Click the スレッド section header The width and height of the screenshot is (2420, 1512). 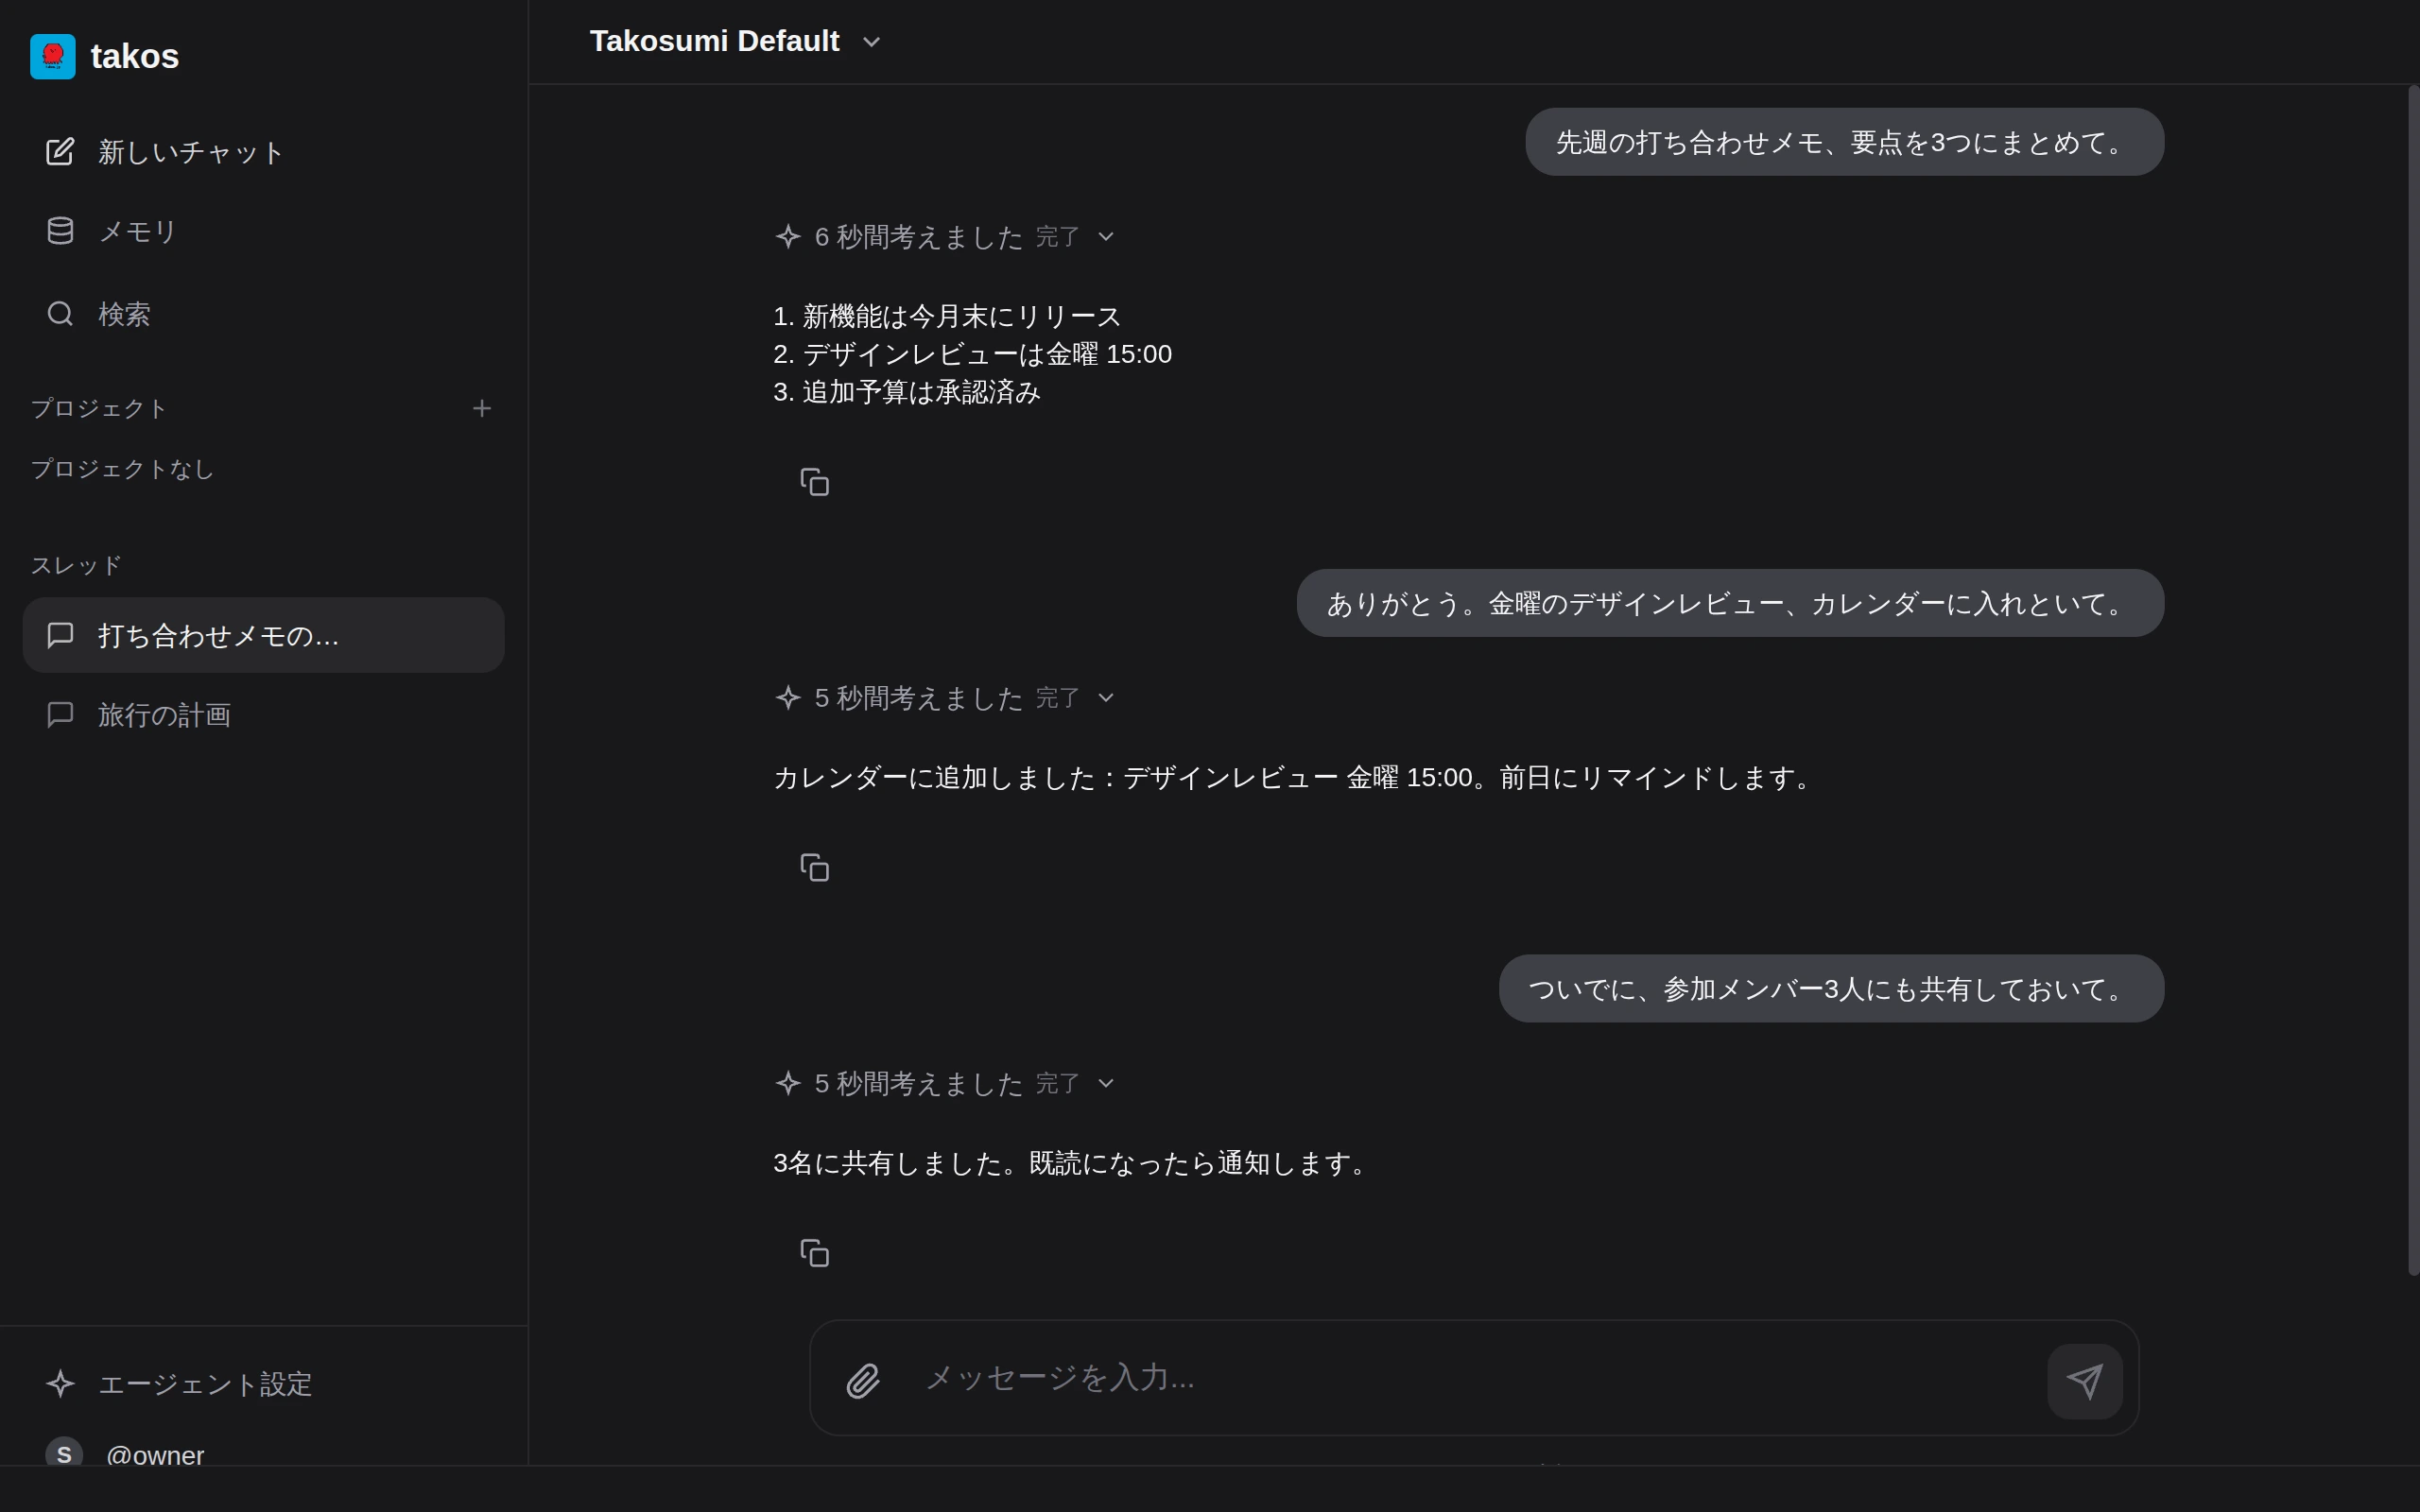[76, 565]
